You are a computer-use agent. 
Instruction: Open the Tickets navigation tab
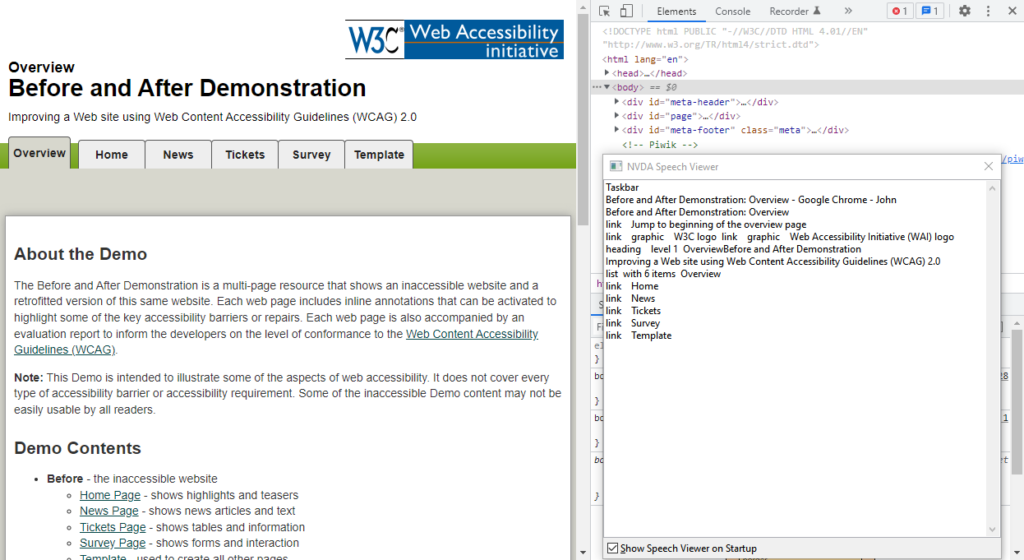point(245,155)
